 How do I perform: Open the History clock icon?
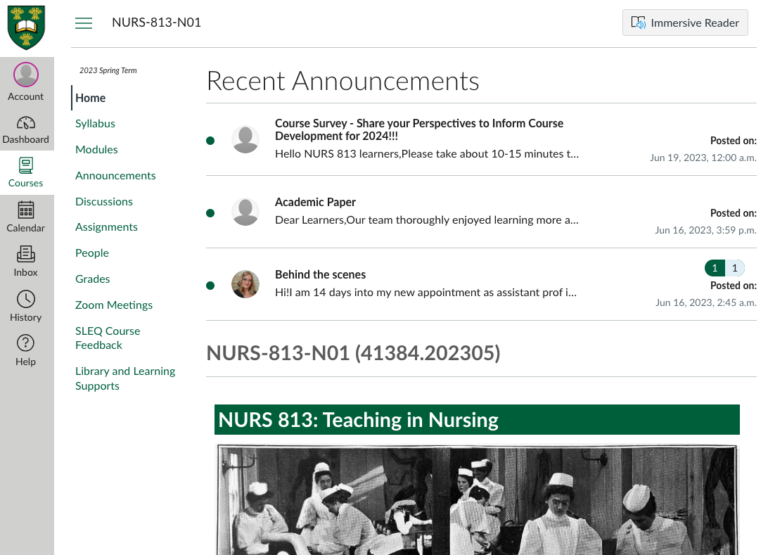click(26, 299)
